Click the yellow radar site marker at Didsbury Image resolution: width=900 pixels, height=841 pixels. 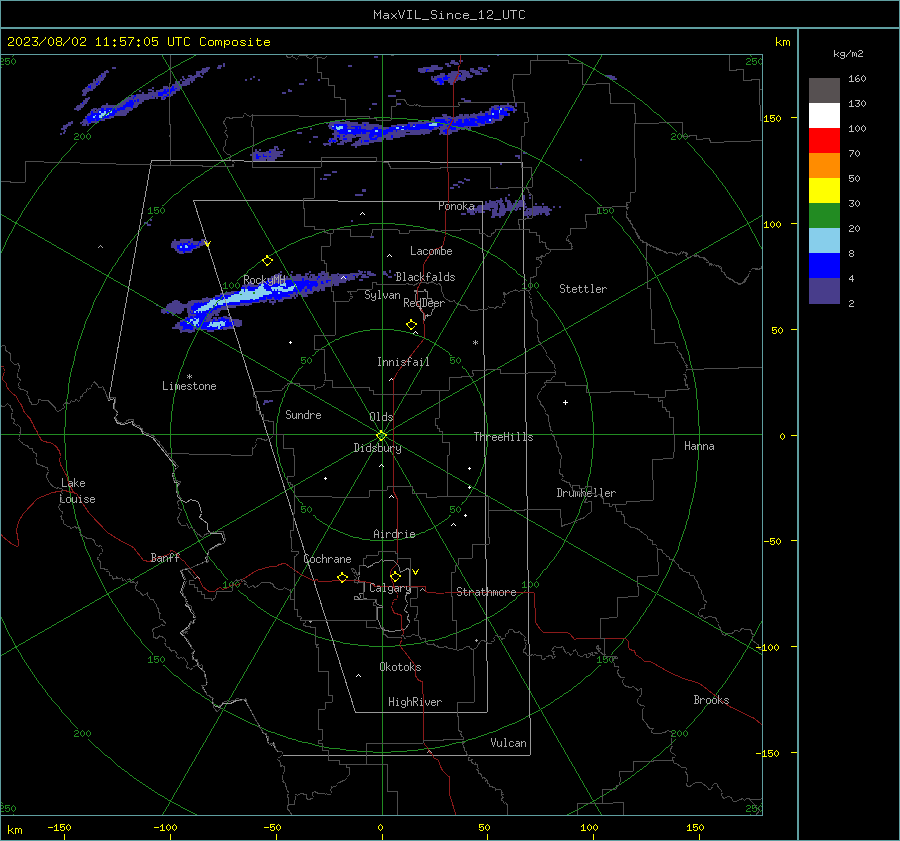(x=382, y=436)
